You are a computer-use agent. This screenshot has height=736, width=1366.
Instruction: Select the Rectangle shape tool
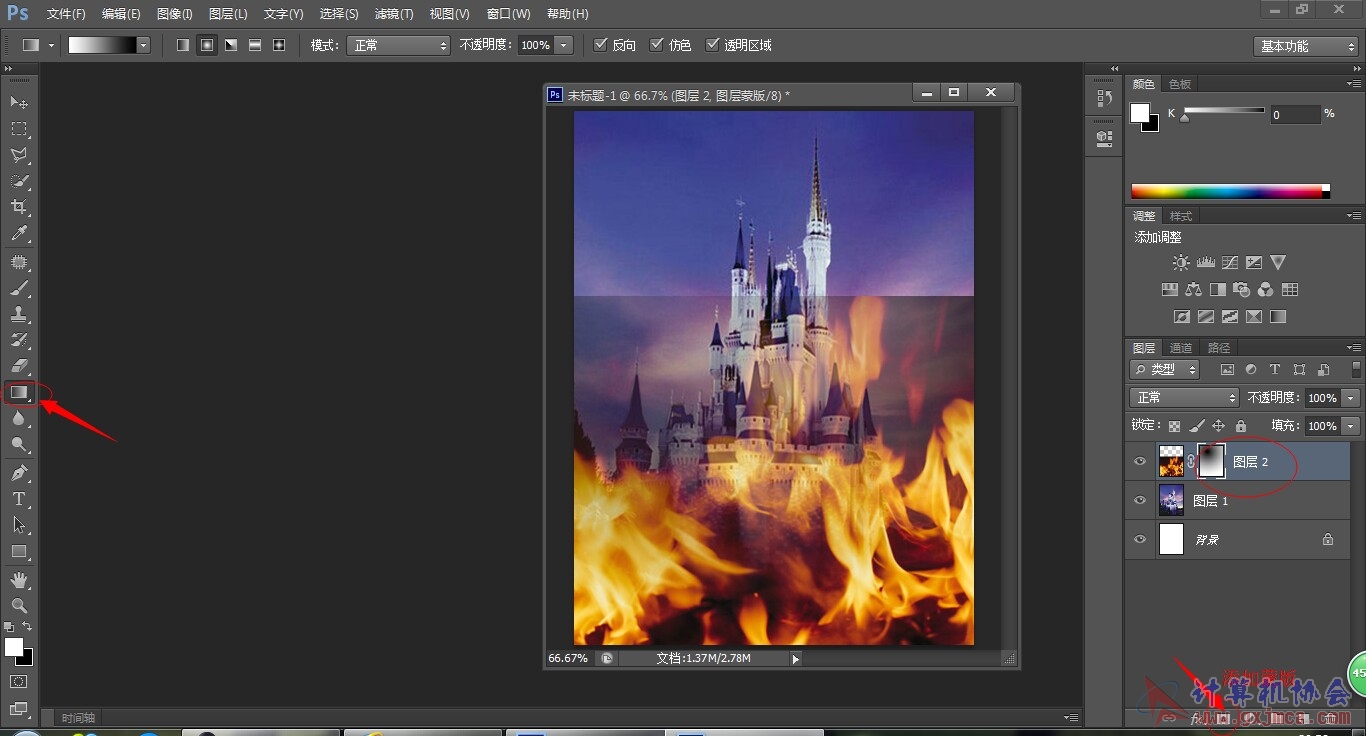pyautogui.click(x=19, y=551)
